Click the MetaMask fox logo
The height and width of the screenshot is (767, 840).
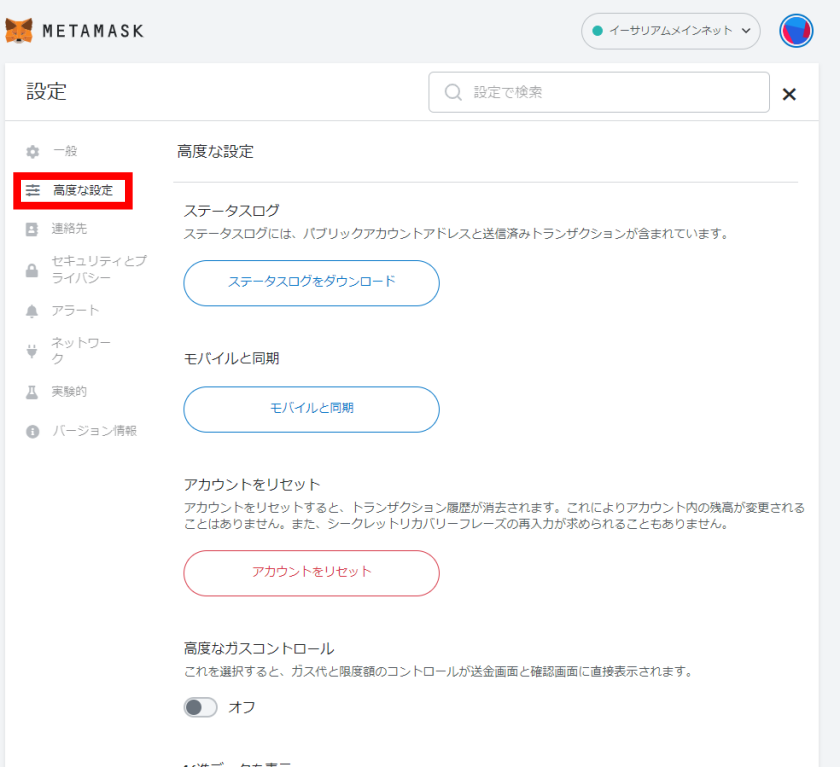tap(19, 31)
